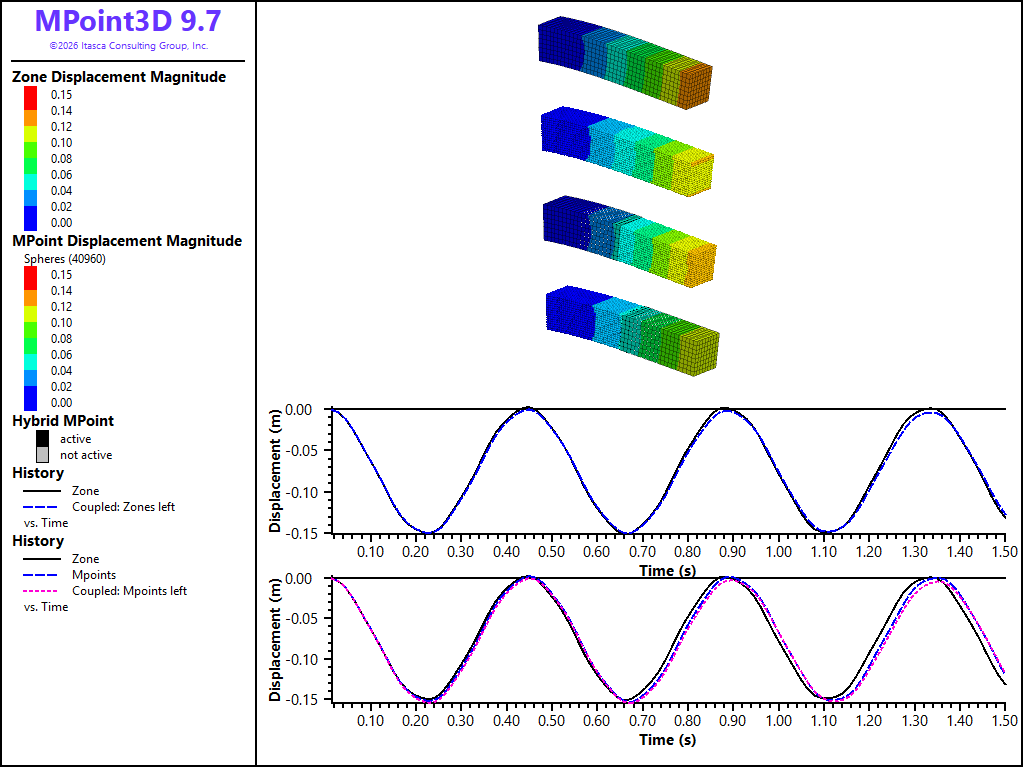Select the beam with white-dotted spheres and an orange tip

point(630,240)
